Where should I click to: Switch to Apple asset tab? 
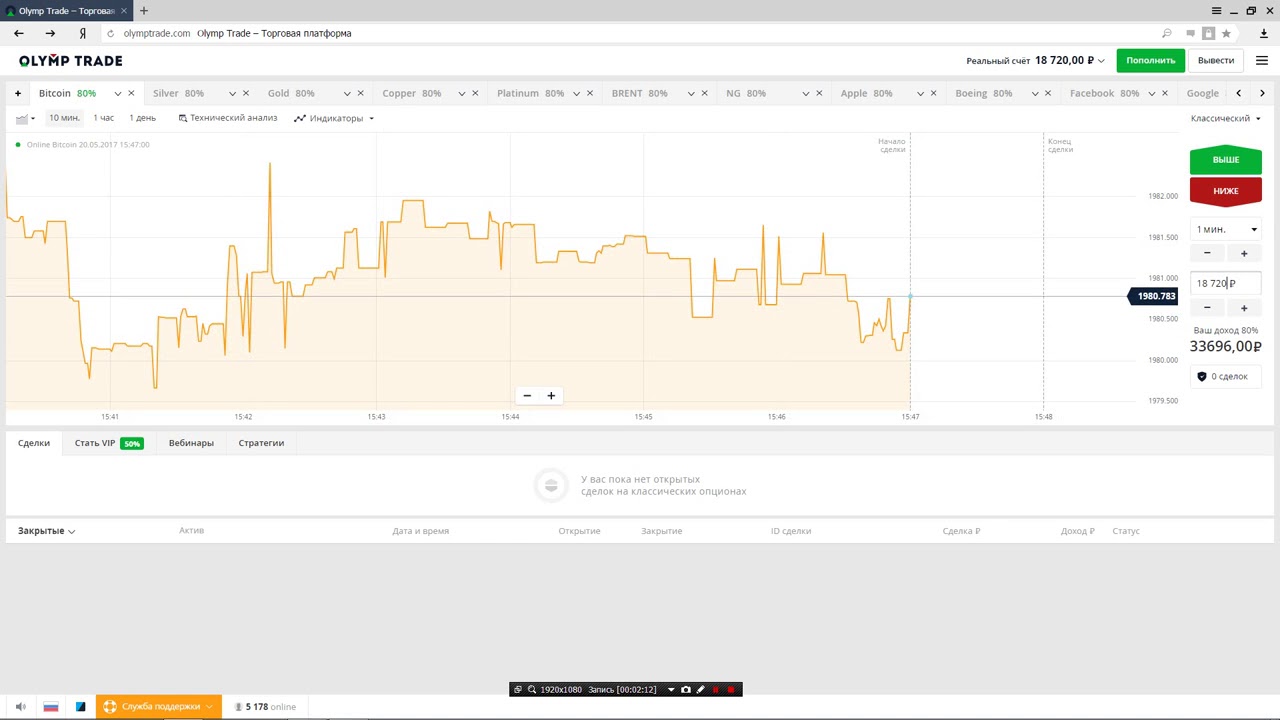pyautogui.click(x=866, y=93)
